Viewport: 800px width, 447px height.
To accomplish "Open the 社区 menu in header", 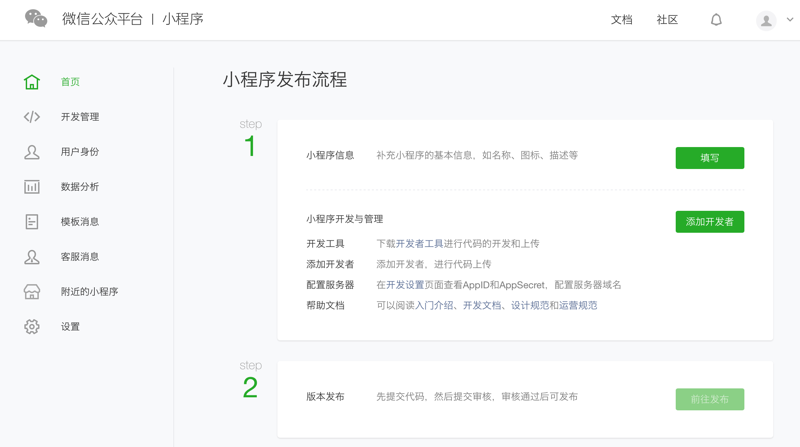I will [x=667, y=20].
